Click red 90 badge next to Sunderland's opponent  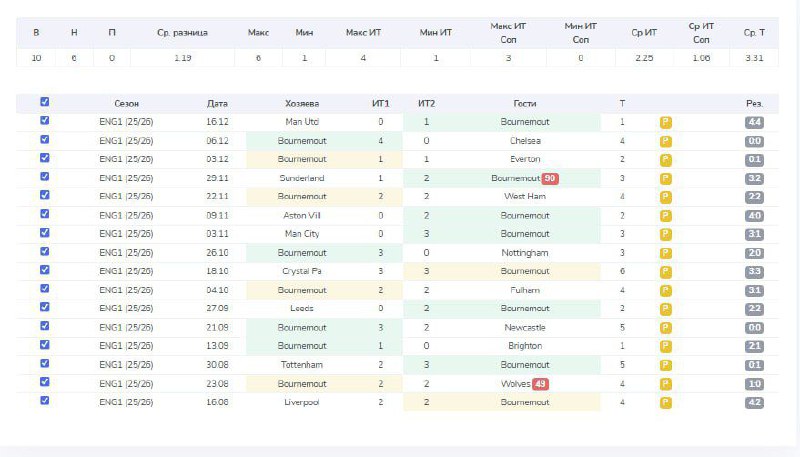point(549,178)
